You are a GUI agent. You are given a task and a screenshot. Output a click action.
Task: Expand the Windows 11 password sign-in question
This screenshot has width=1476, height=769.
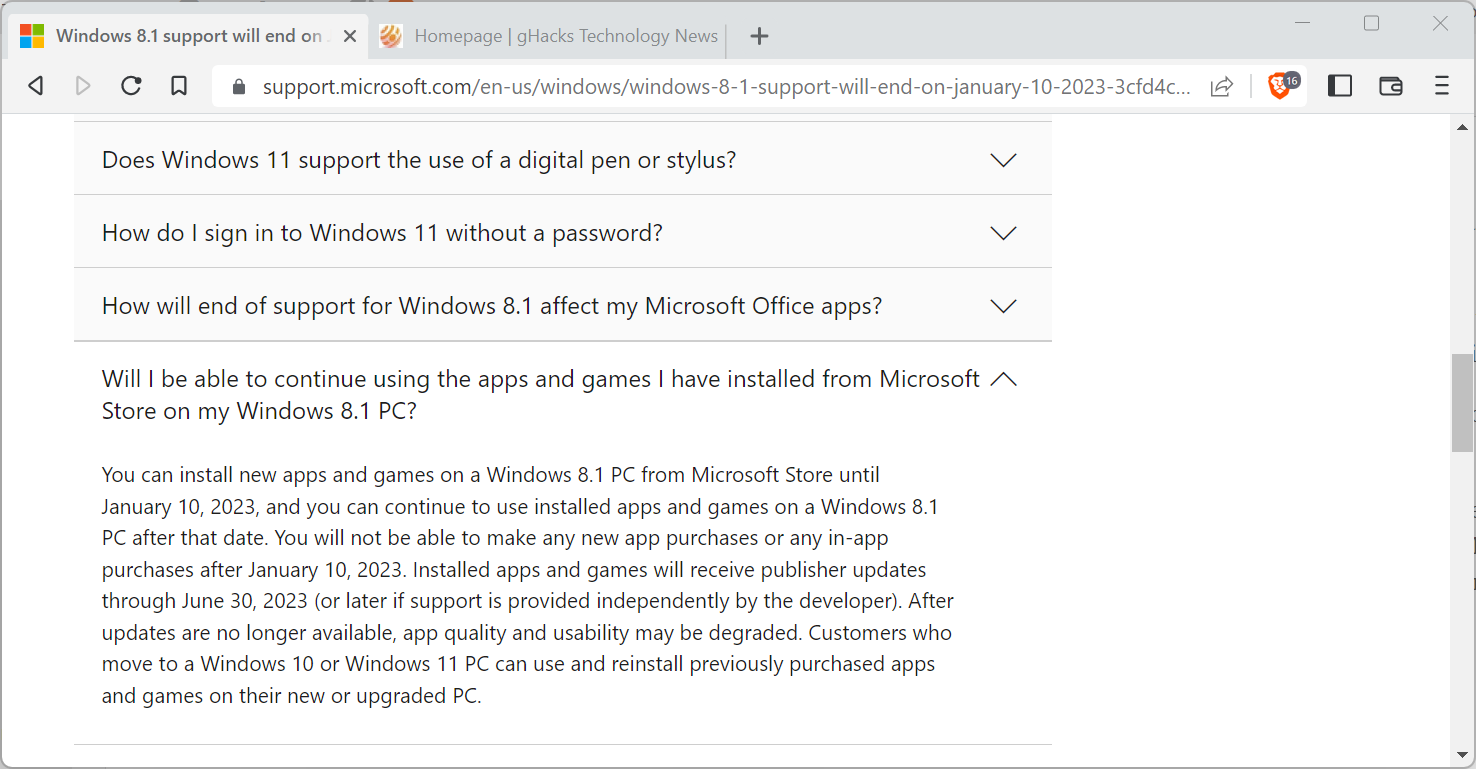click(x=1003, y=232)
